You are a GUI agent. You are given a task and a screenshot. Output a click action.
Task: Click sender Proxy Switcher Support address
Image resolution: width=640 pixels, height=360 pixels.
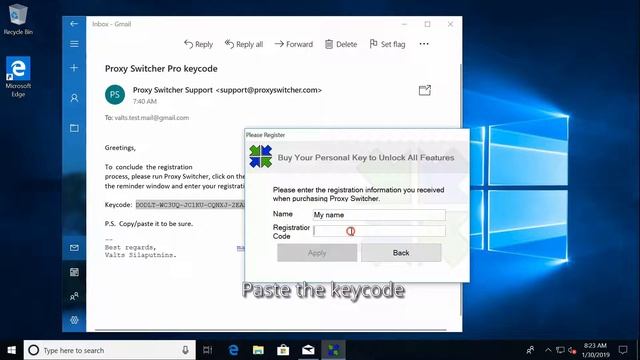click(227, 90)
